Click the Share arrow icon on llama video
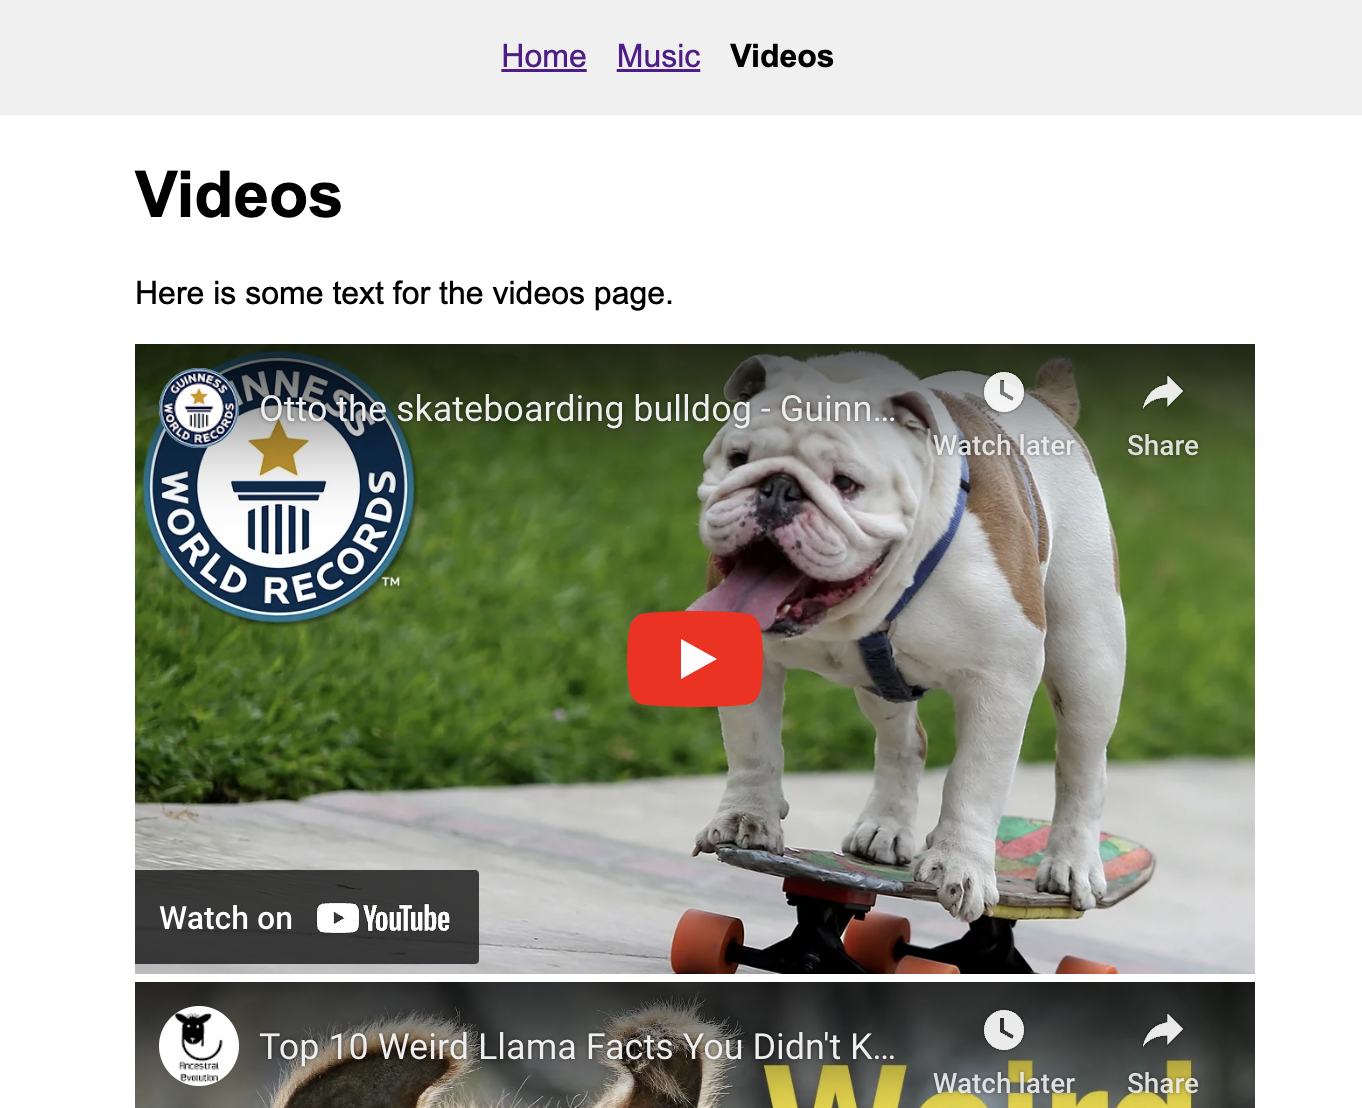The height and width of the screenshot is (1108, 1362). pyautogui.click(x=1162, y=1030)
